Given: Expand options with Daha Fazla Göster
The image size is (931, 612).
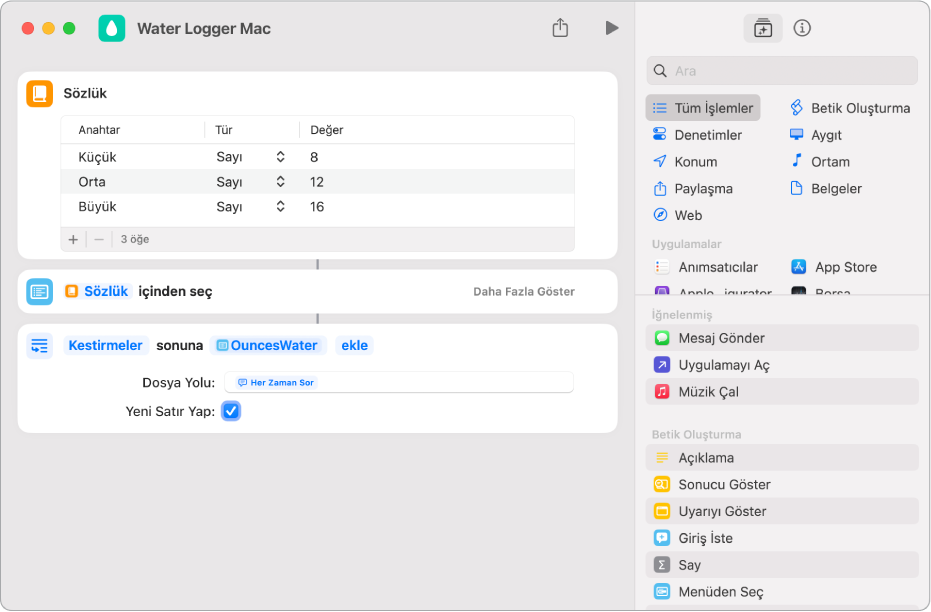Looking at the screenshot, I should 524,291.
